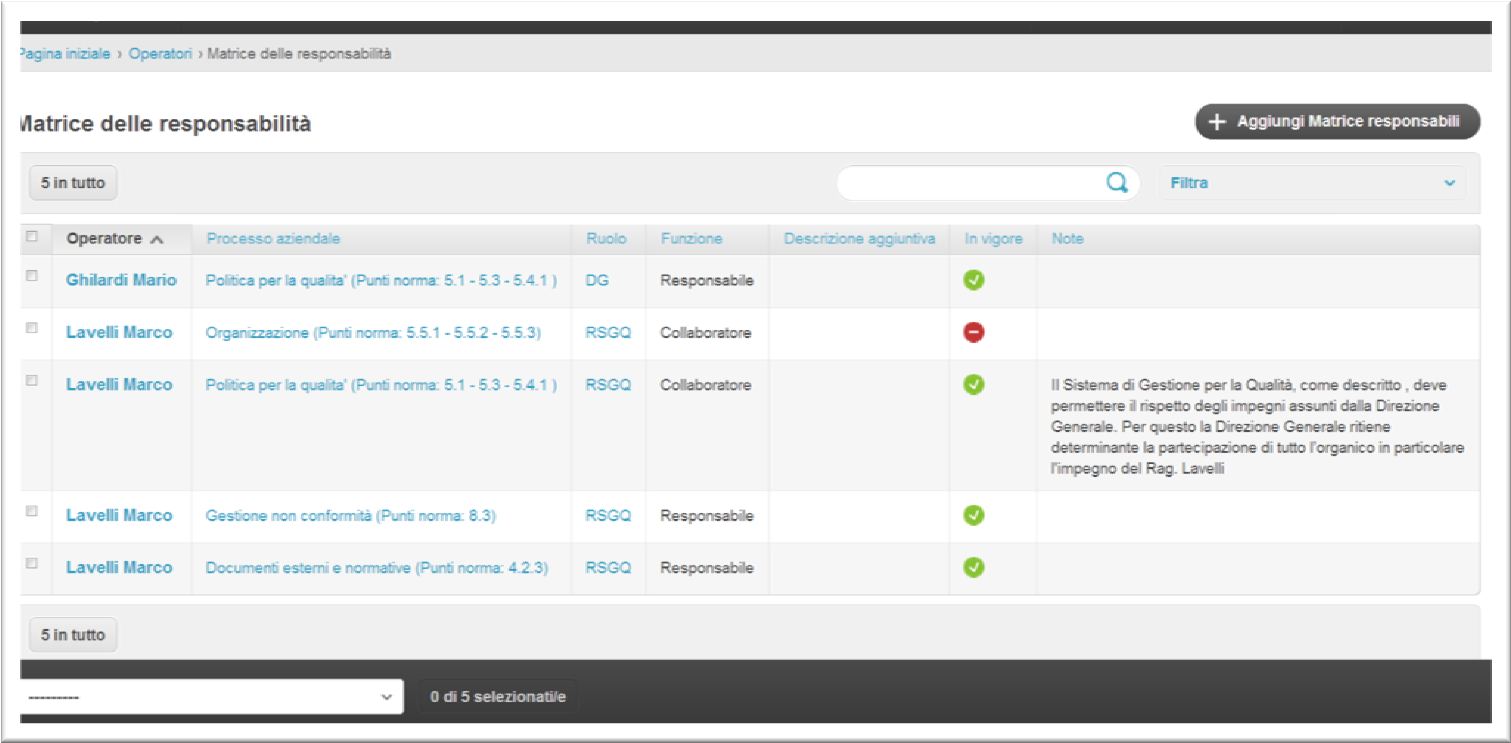The width and height of the screenshot is (1511, 743).
Task: Click Collaboratore cell on Organizzazione row
Action: [706, 333]
